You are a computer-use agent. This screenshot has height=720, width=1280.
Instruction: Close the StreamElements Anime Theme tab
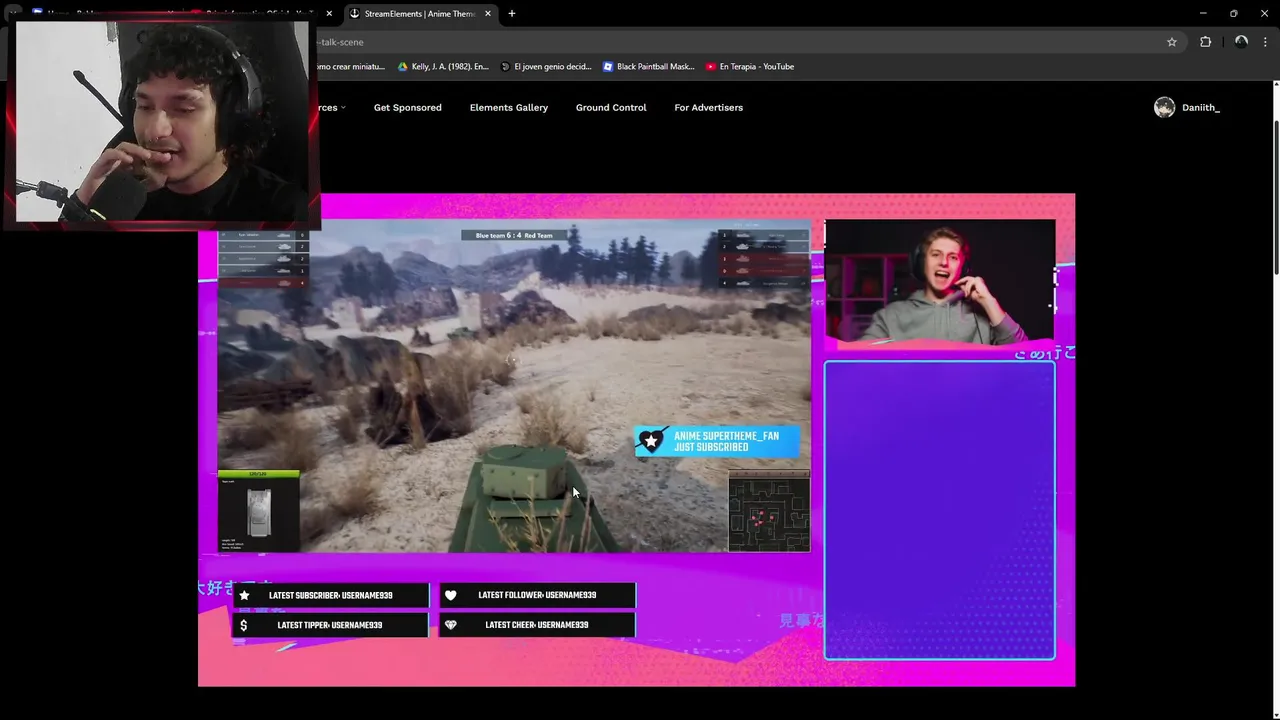[x=488, y=14]
